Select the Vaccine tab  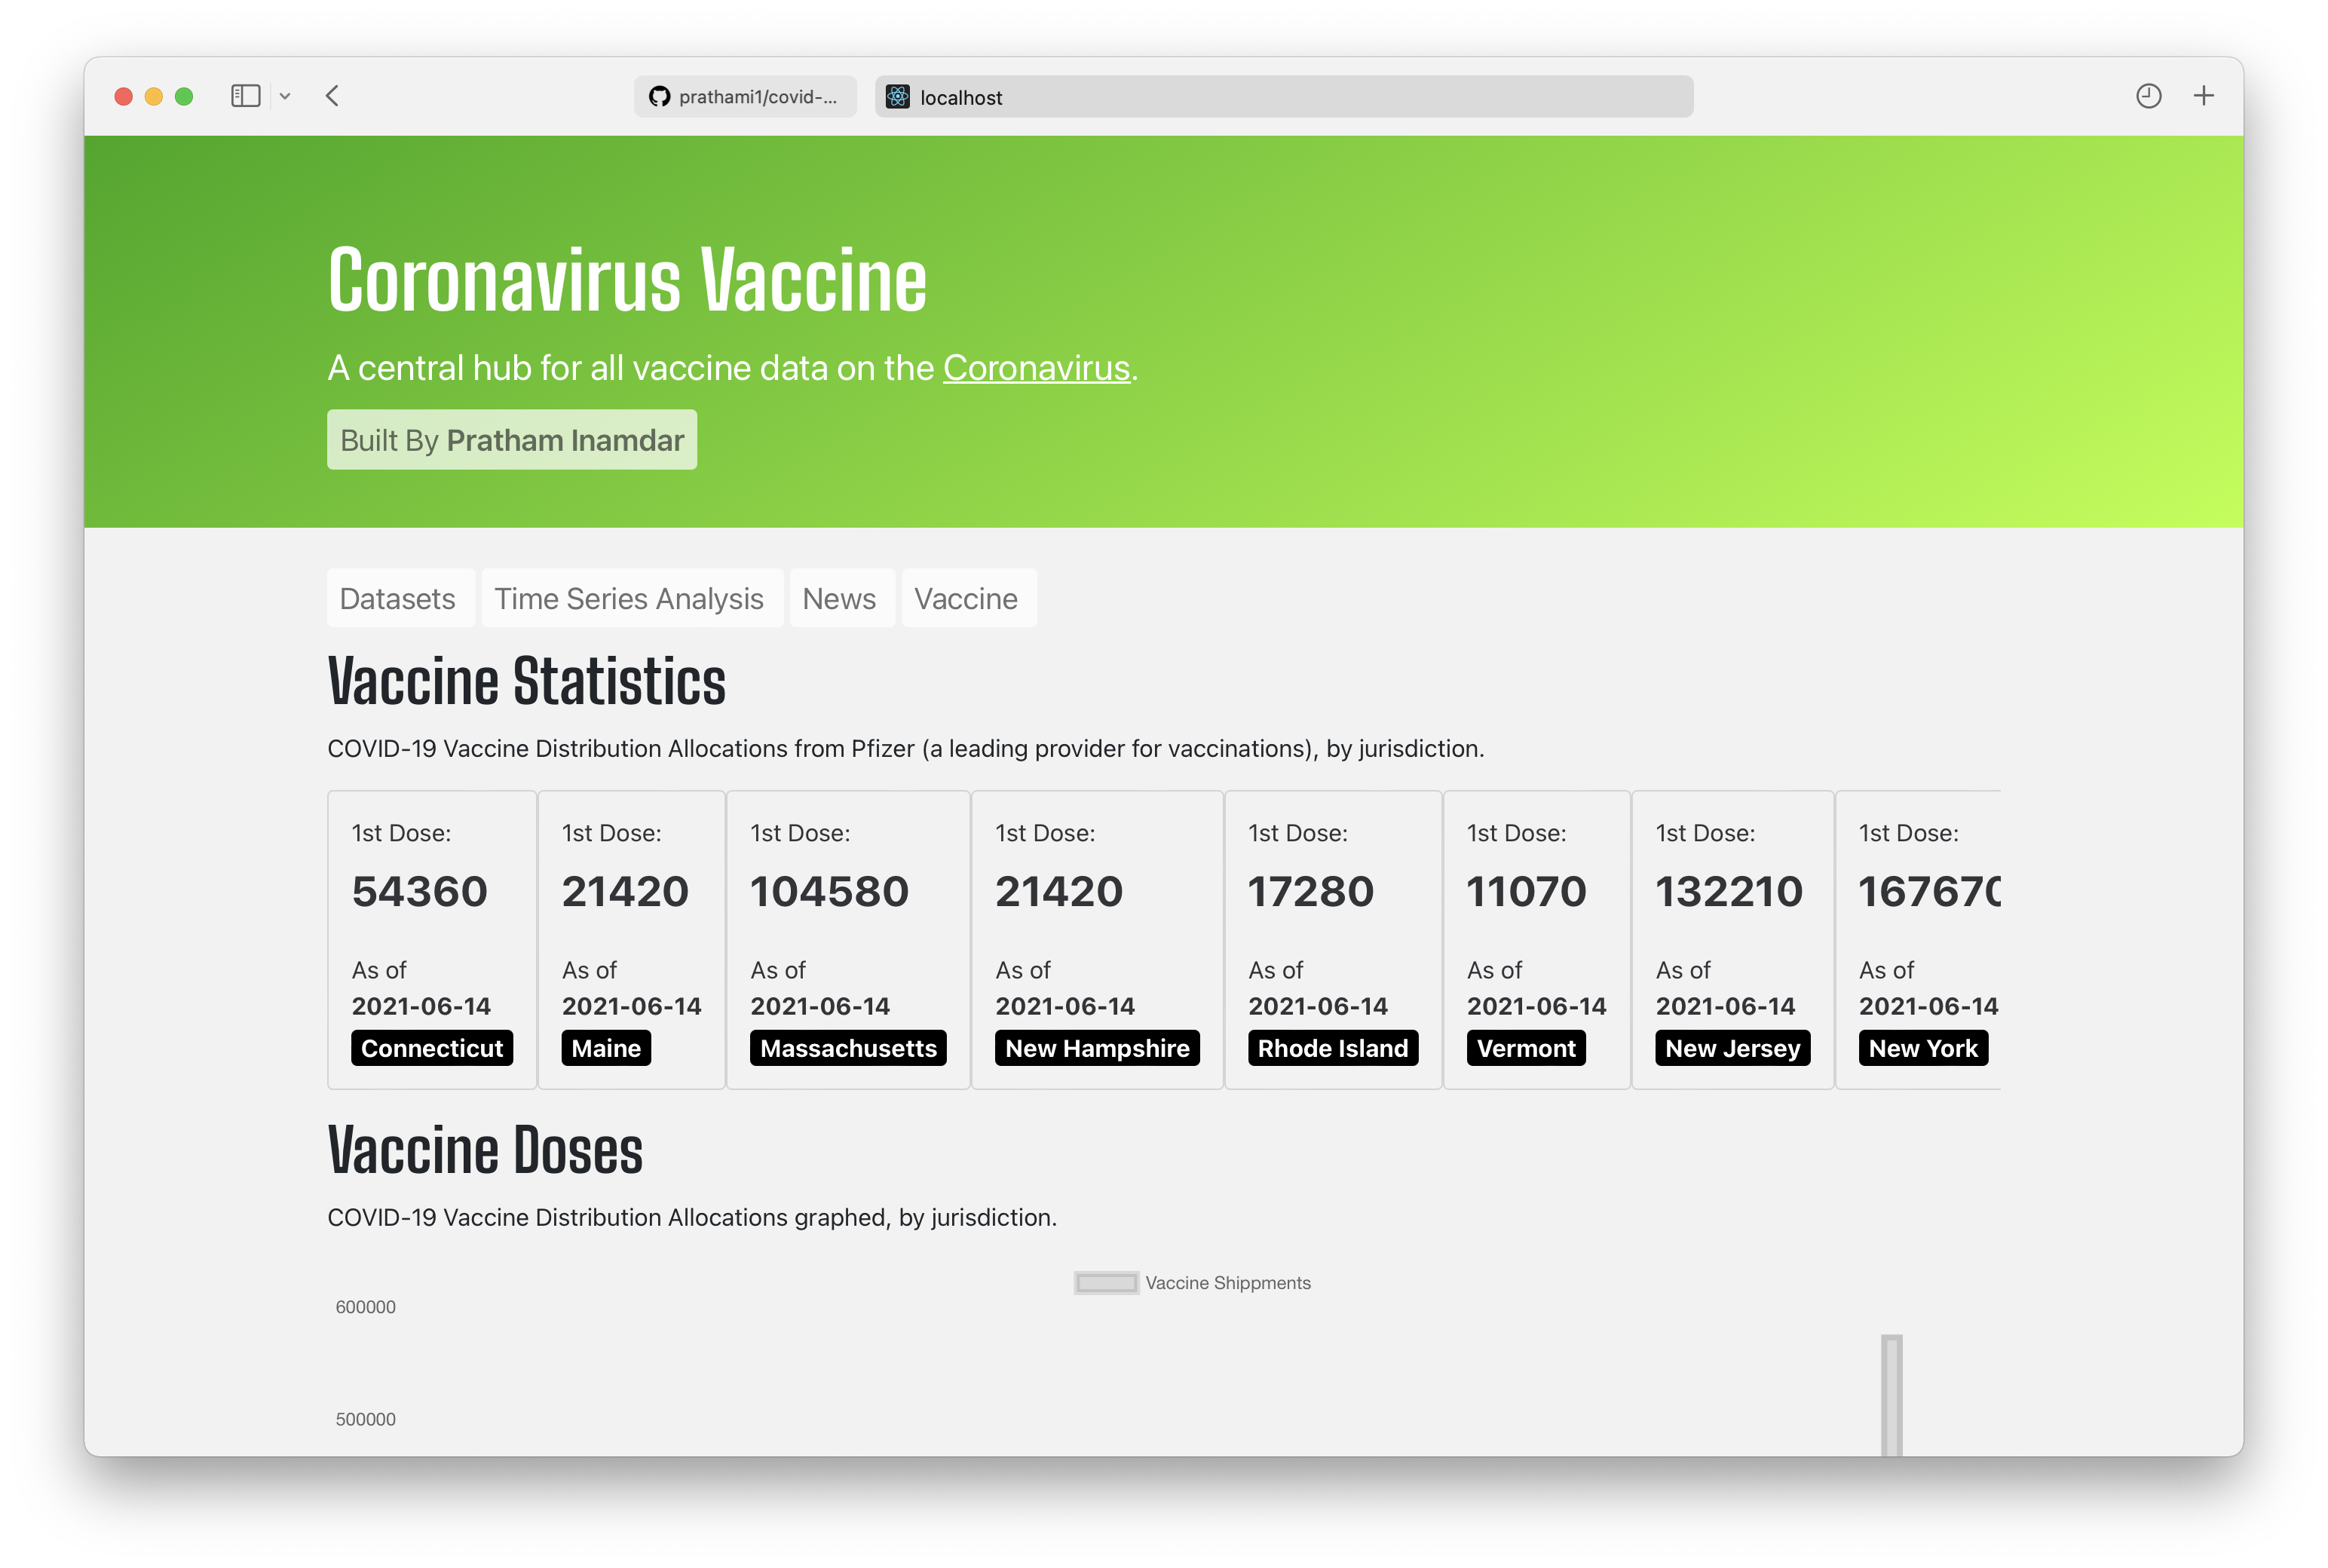pyautogui.click(x=966, y=598)
